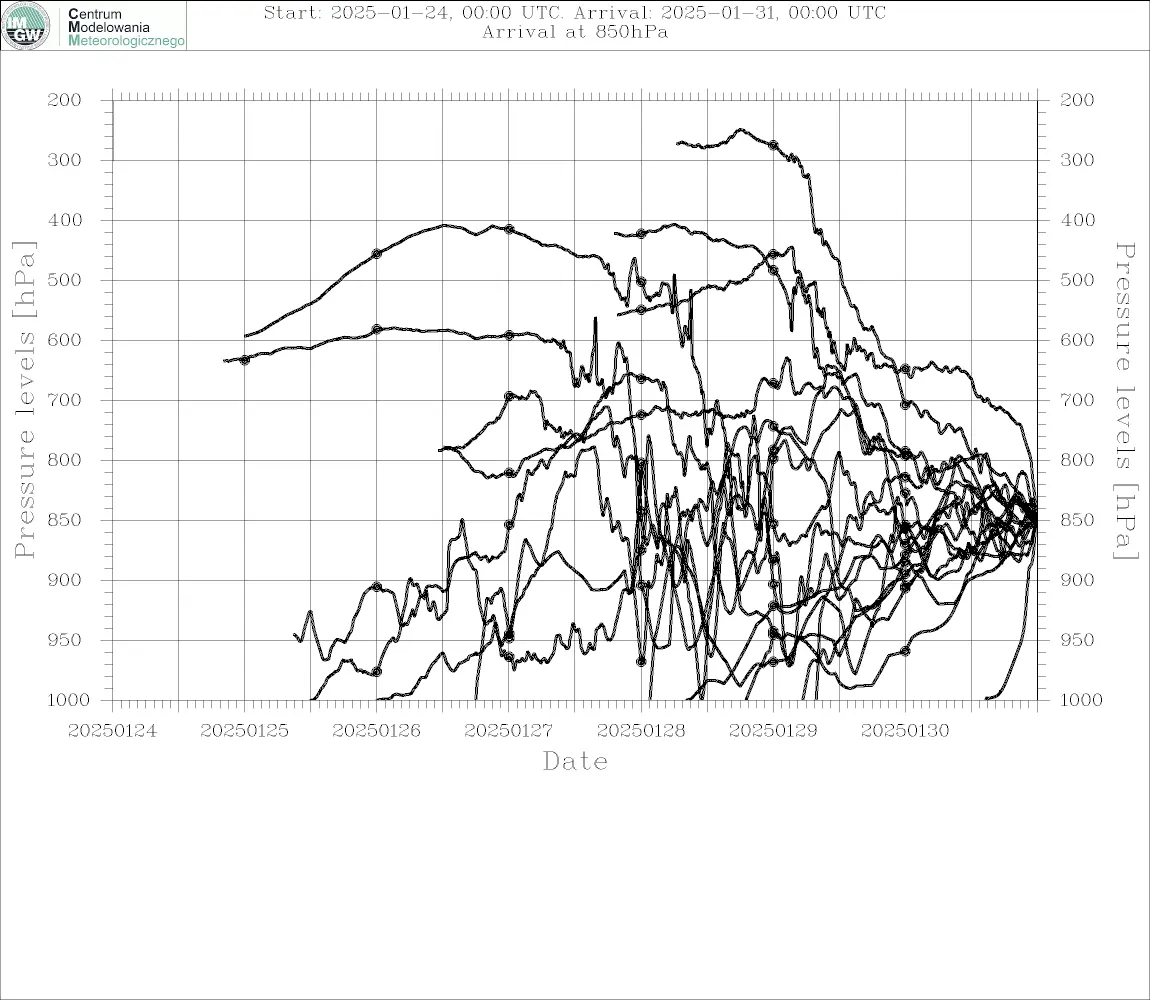This screenshot has width=1150, height=1000.
Task: Click the right axis 950 label
Action: tap(1077, 640)
